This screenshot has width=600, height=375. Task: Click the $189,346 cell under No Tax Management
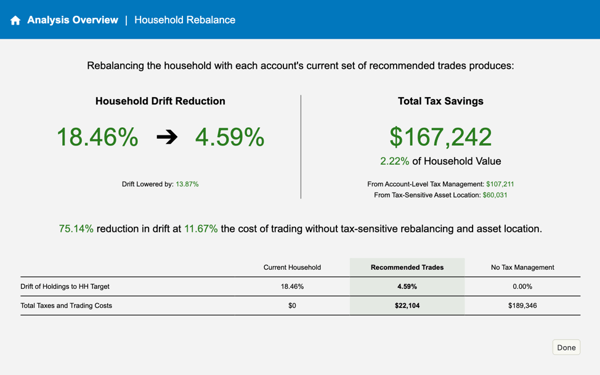[522, 306]
